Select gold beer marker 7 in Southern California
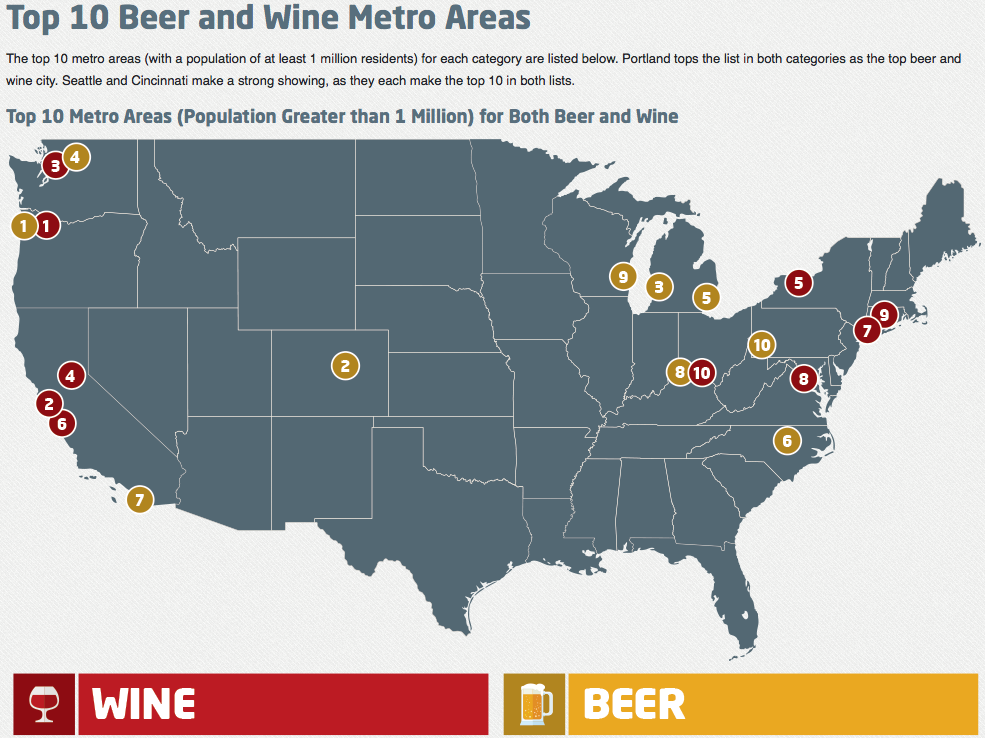This screenshot has height=738, width=985. [x=139, y=500]
